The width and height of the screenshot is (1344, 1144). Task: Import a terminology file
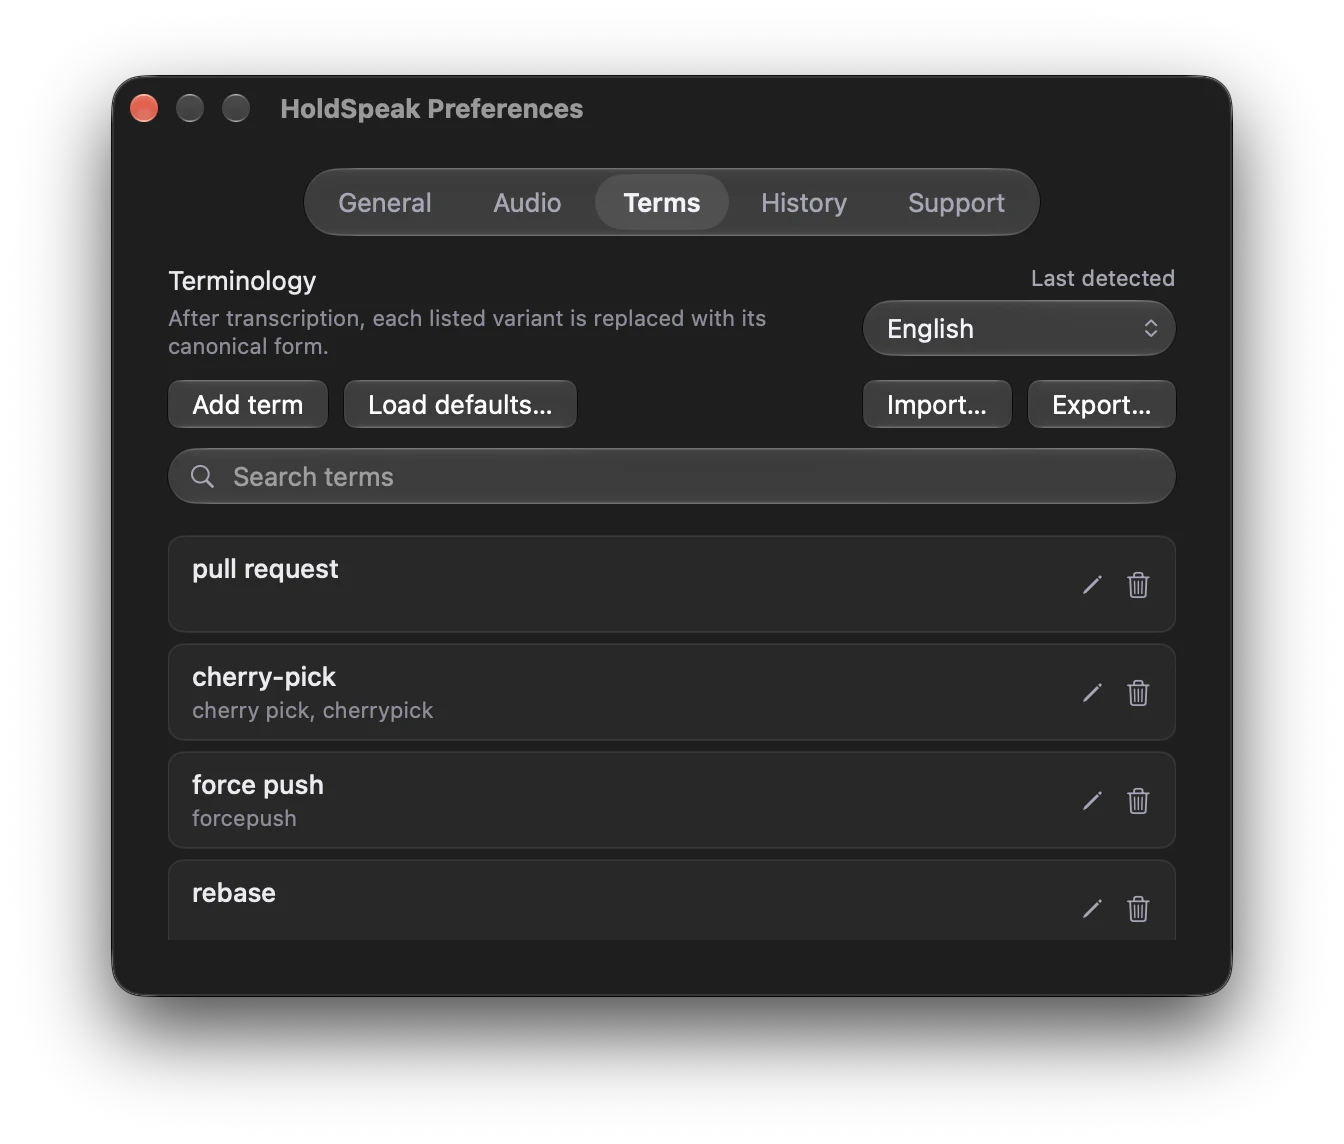(x=937, y=405)
